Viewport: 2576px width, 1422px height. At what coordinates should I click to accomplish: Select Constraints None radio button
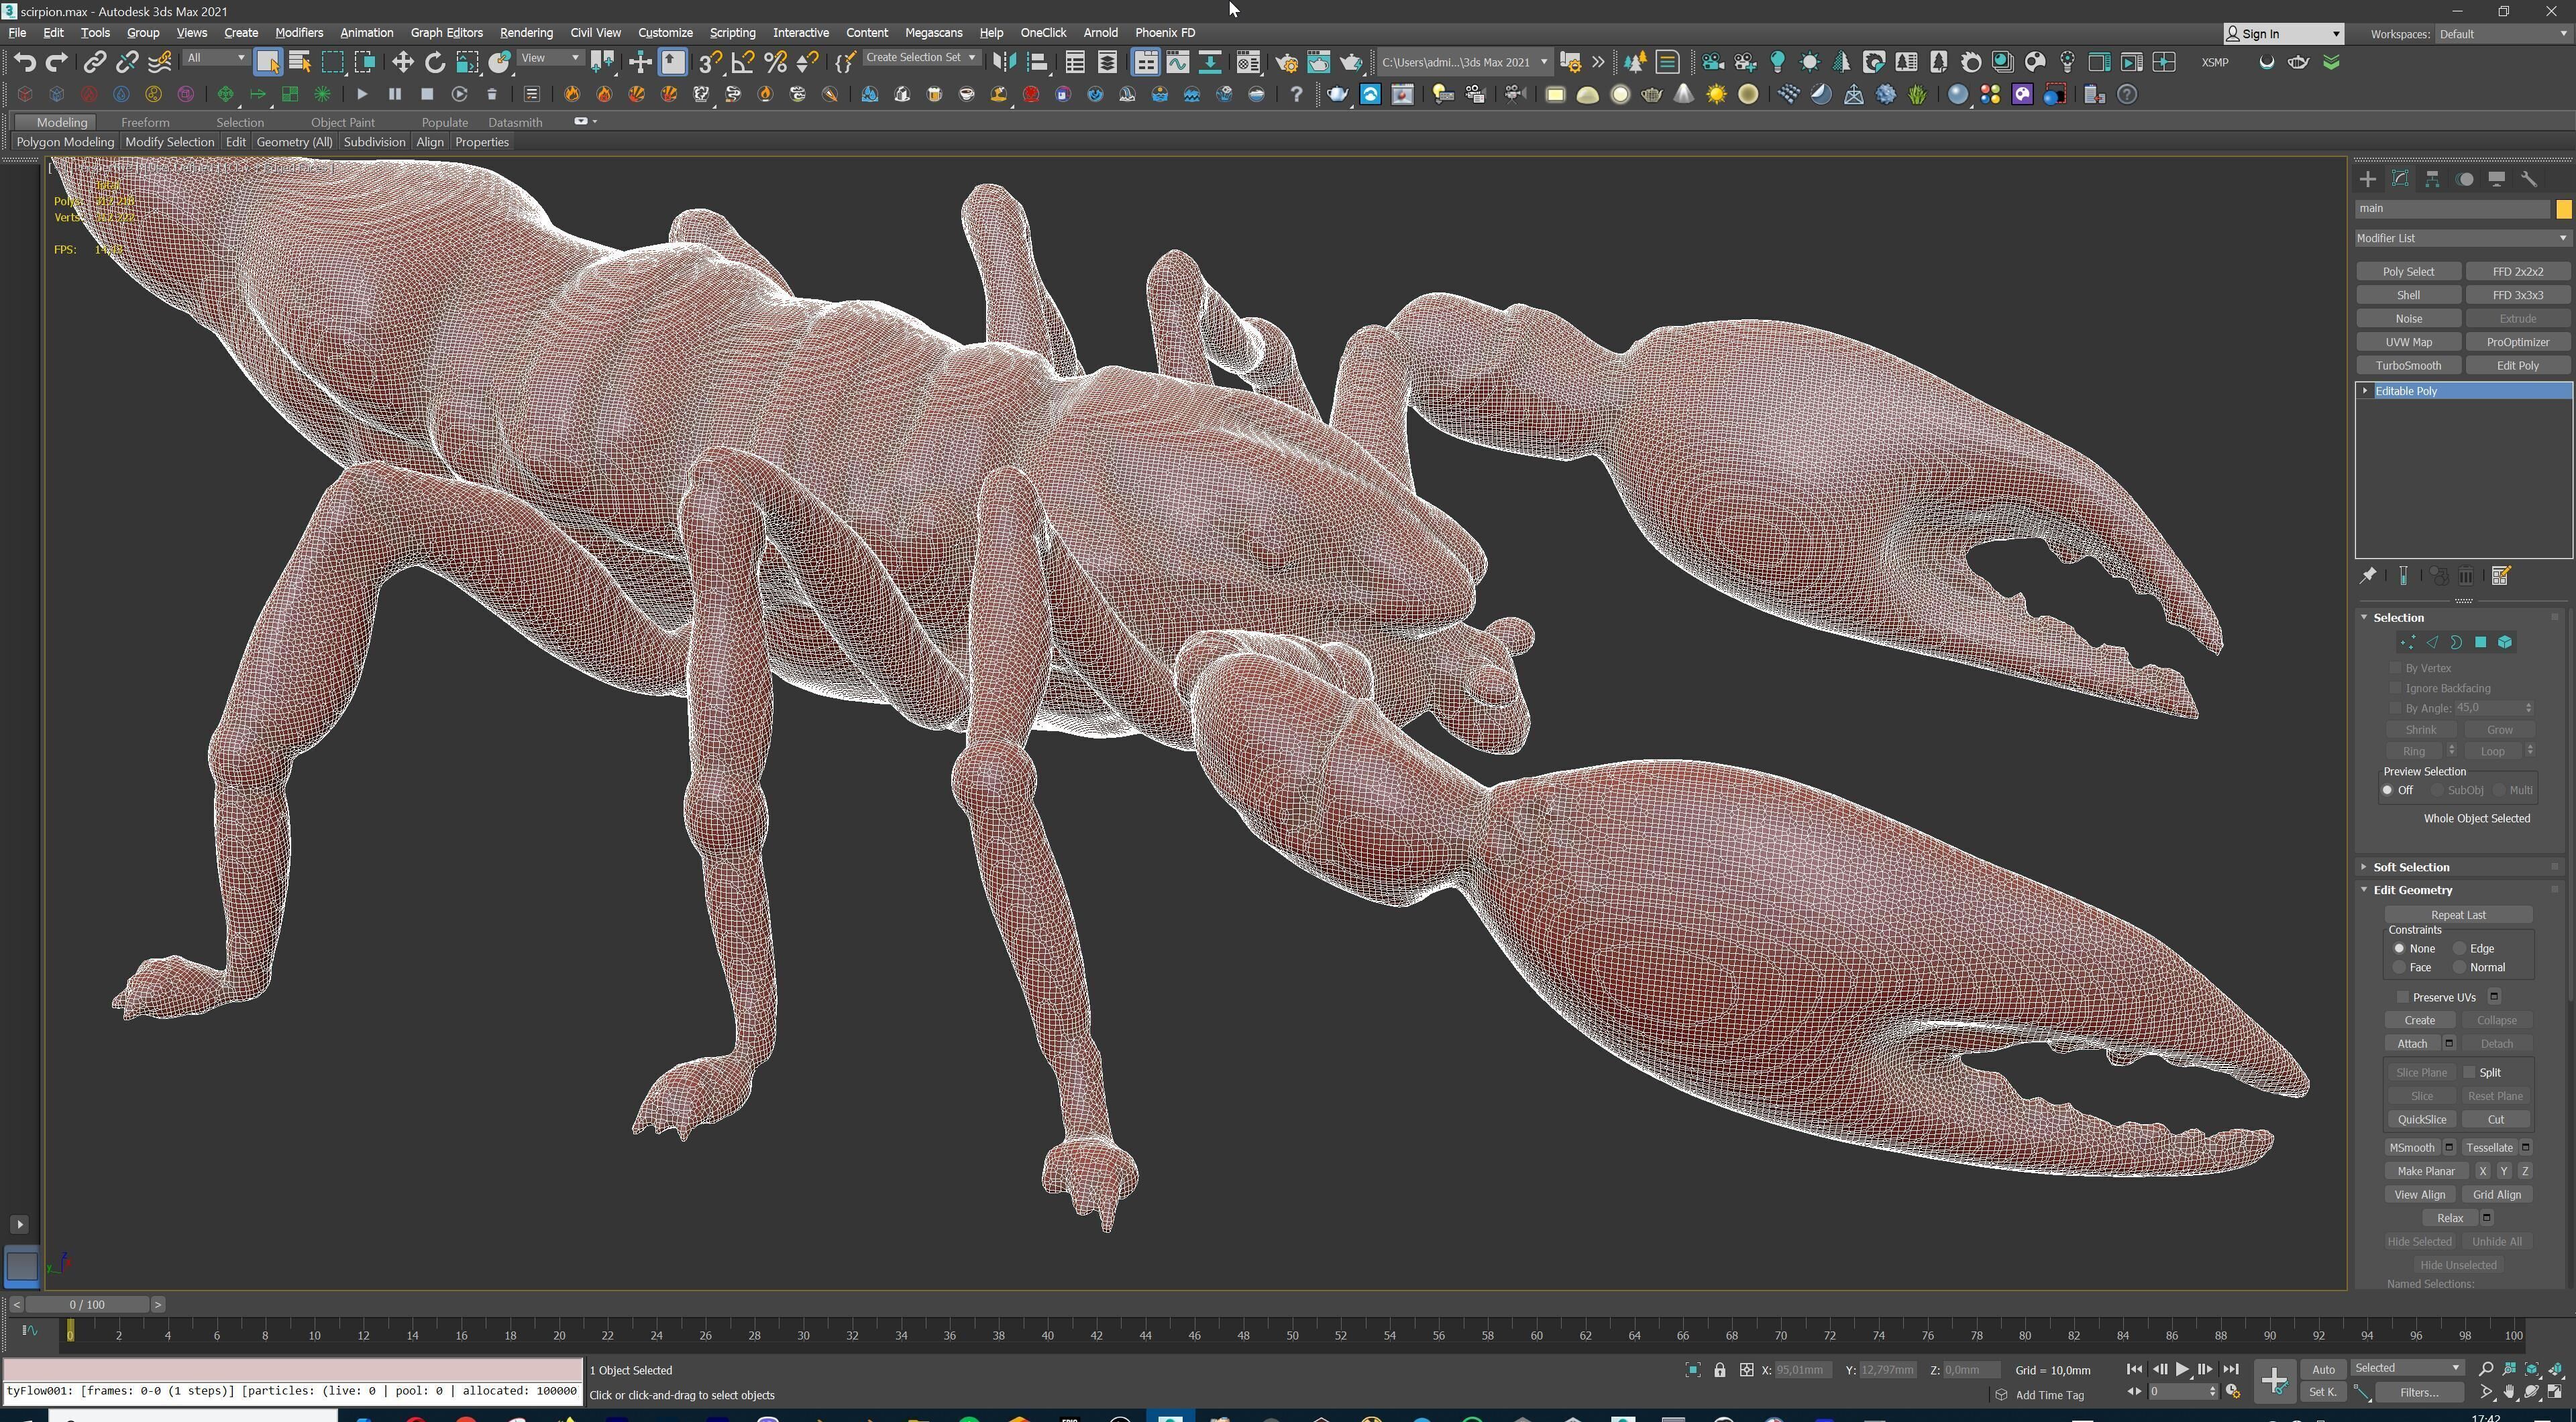pyautogui.click(x=2399, y=948)
